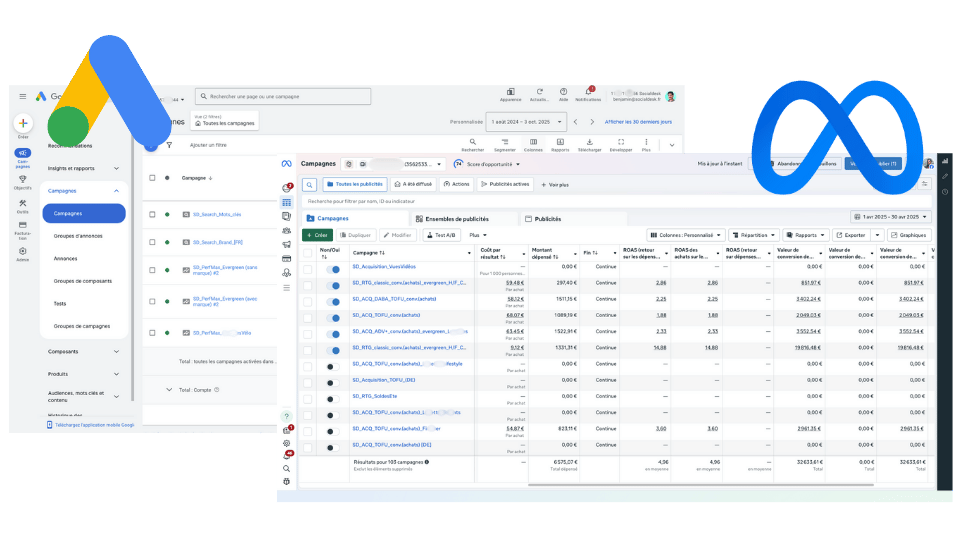Expand Total : Compte row in Google Ads
Image resolution: width=960 pixels, height=540 pixels.
169,389
